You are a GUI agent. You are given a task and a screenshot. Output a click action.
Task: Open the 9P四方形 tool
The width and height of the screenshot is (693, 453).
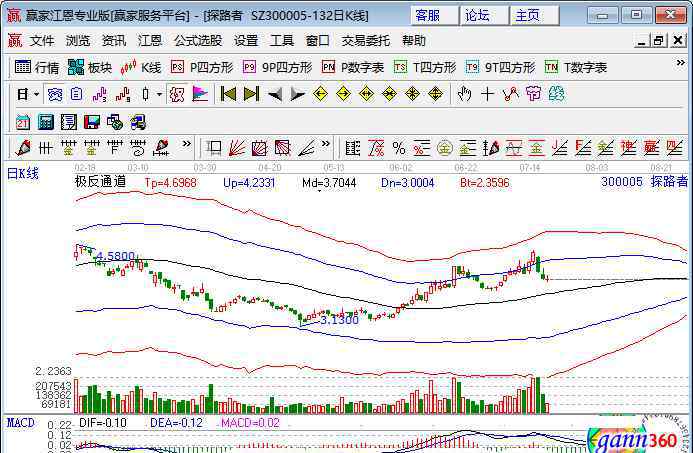(277, 68)
